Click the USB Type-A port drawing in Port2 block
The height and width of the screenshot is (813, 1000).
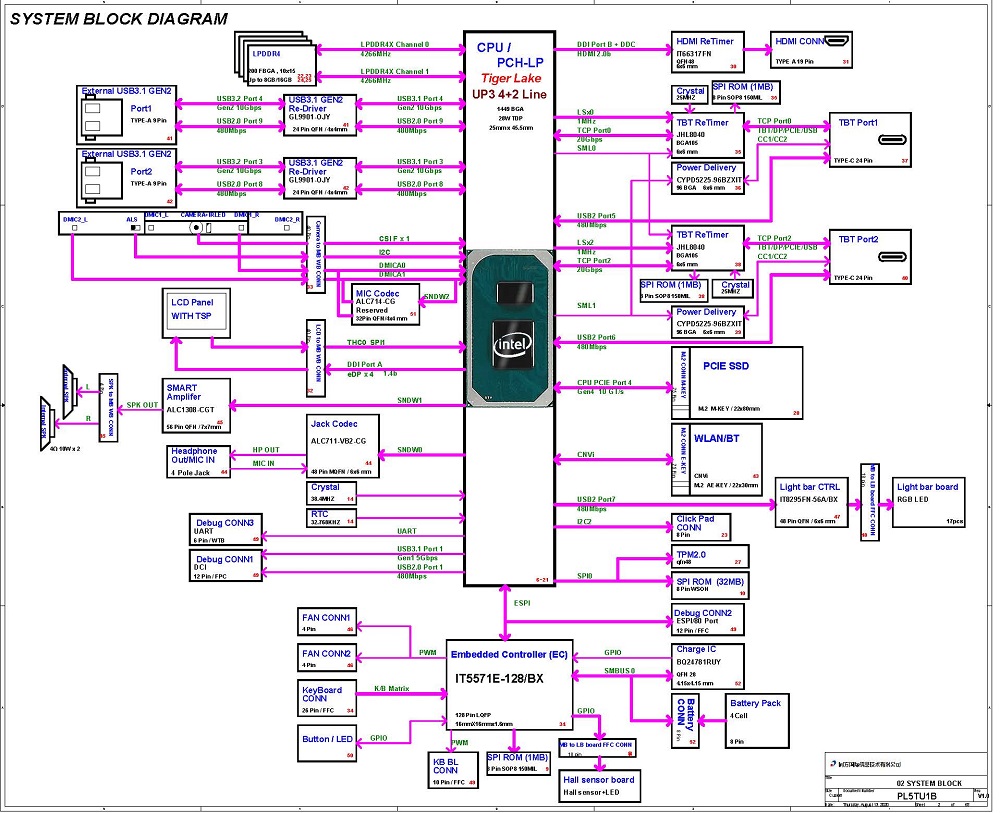coord(102,180)
